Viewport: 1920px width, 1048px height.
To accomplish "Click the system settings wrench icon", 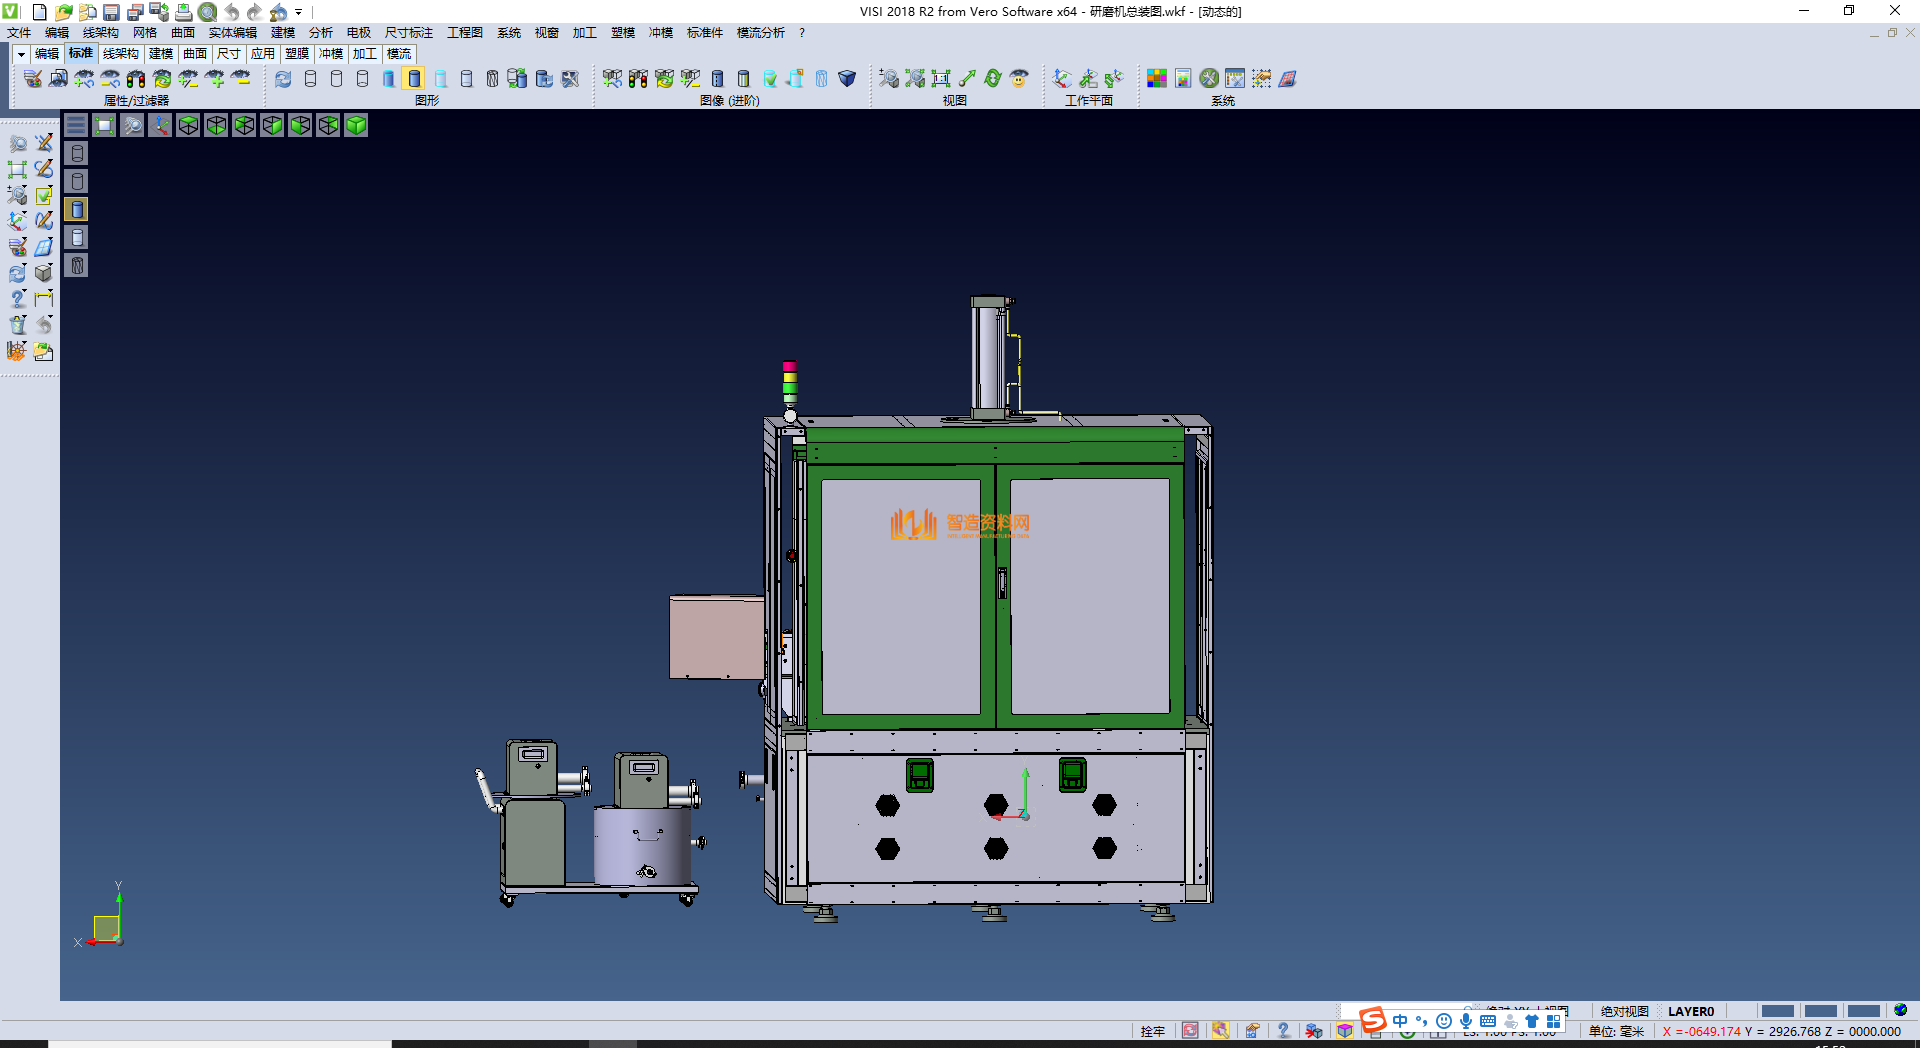I will (x=1209, y=78).
